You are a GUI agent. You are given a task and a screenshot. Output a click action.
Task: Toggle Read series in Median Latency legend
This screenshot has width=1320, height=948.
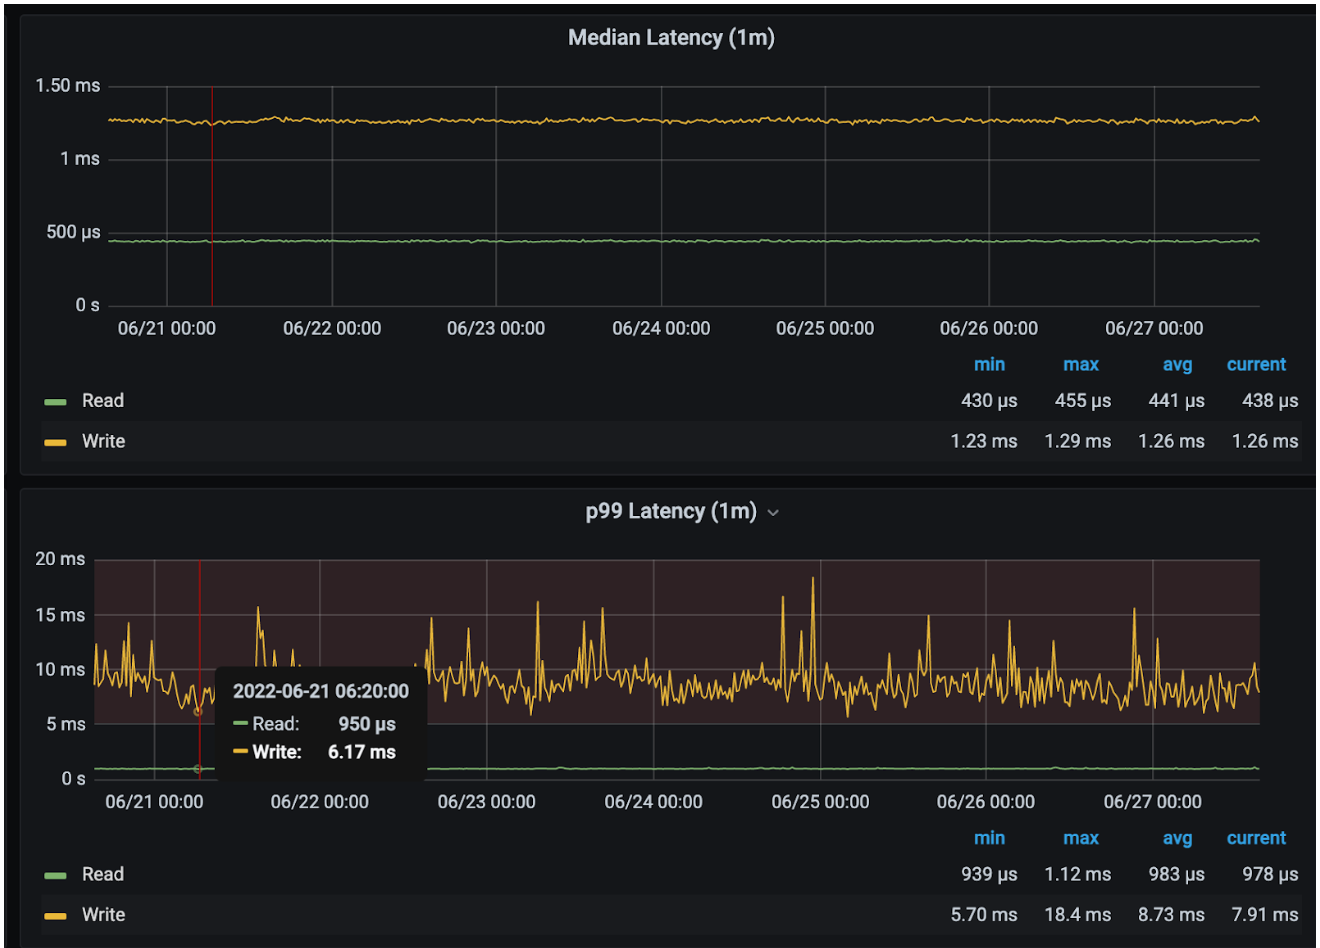pos(103,401)
